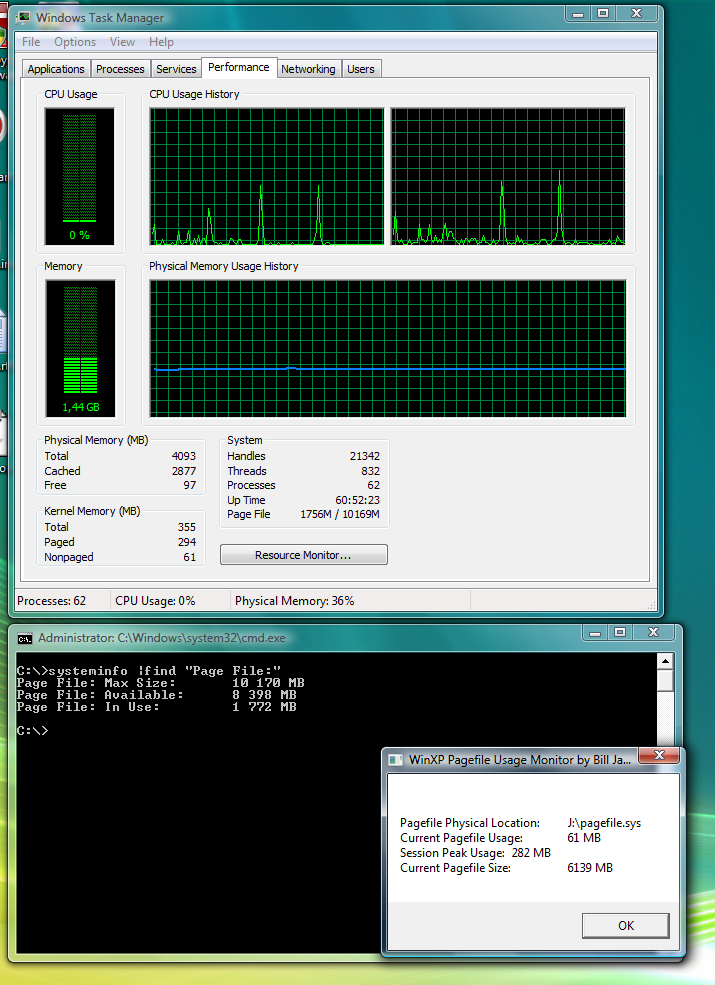Image resolution: width=715 pixels, height=985 pixels.
Task: Click the Resource Monitor button
Action: point(303,555)
